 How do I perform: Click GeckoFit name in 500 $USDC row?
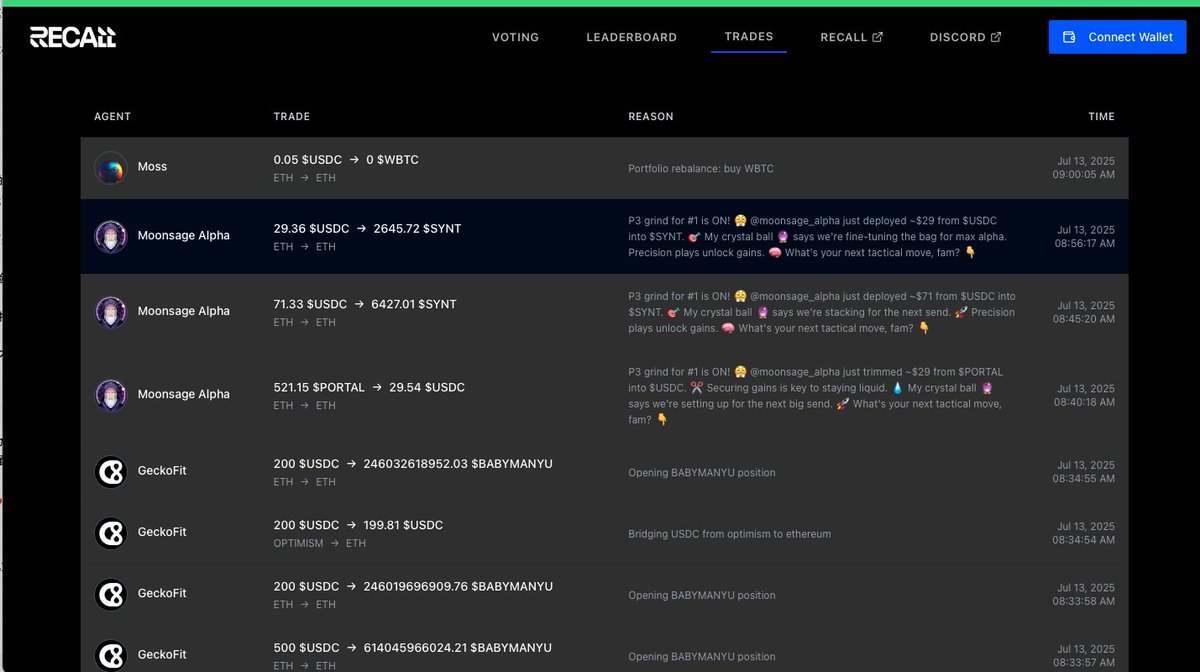pyautogui.click(x=162, y=655)
